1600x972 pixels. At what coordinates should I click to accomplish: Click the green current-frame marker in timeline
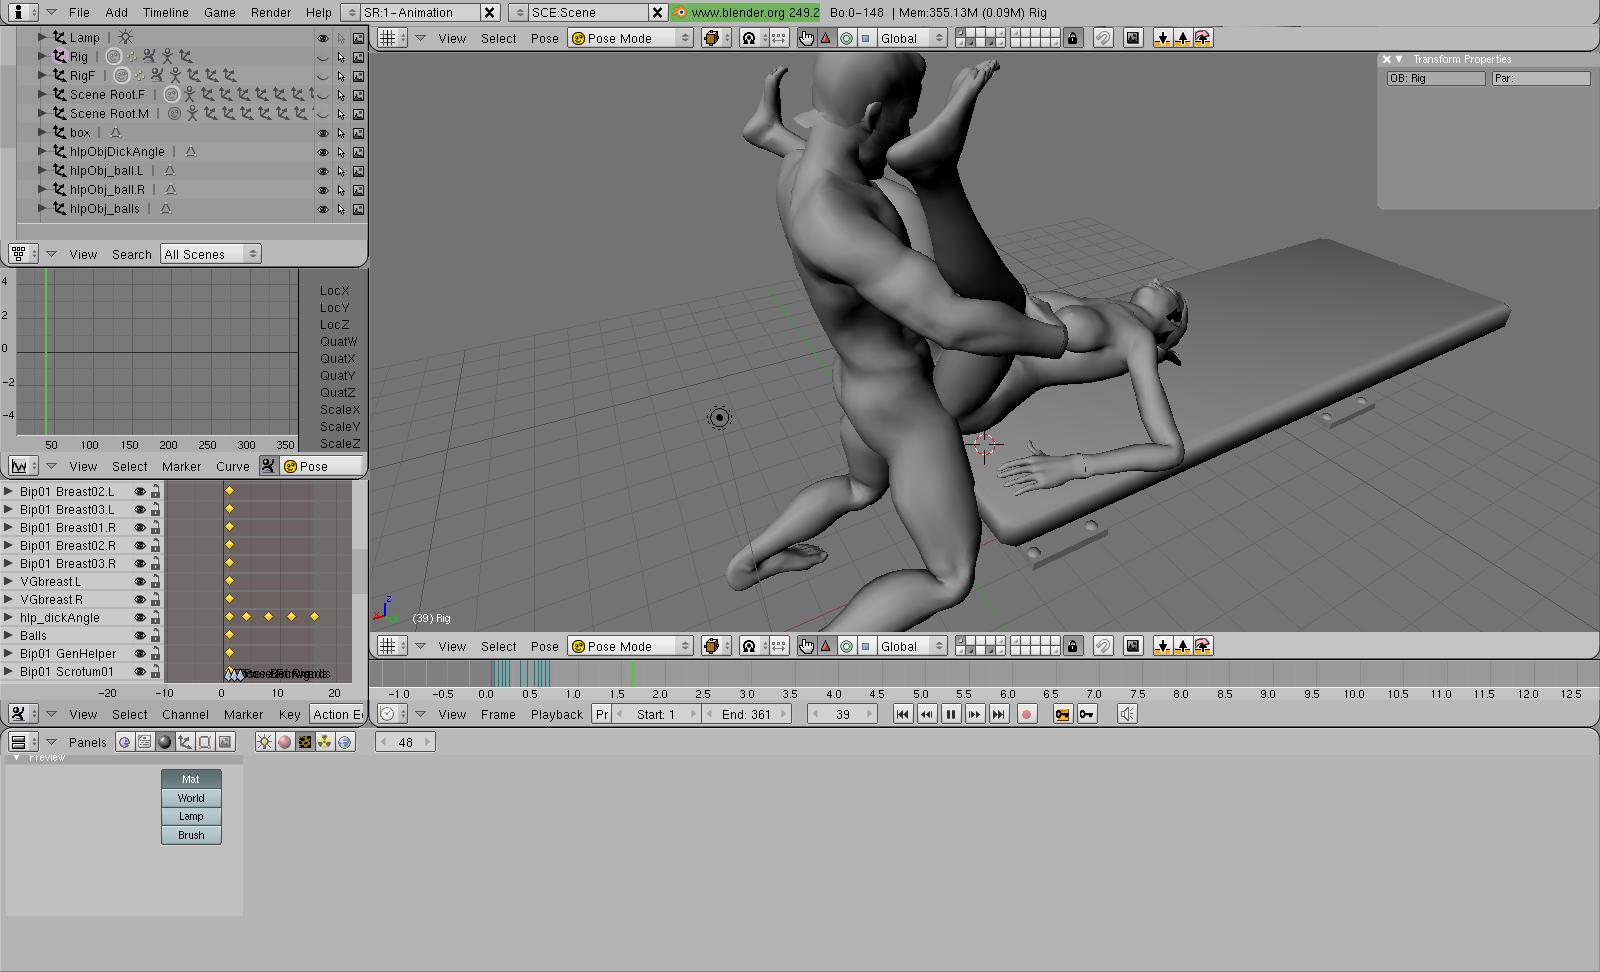click(x=632, y=673)
